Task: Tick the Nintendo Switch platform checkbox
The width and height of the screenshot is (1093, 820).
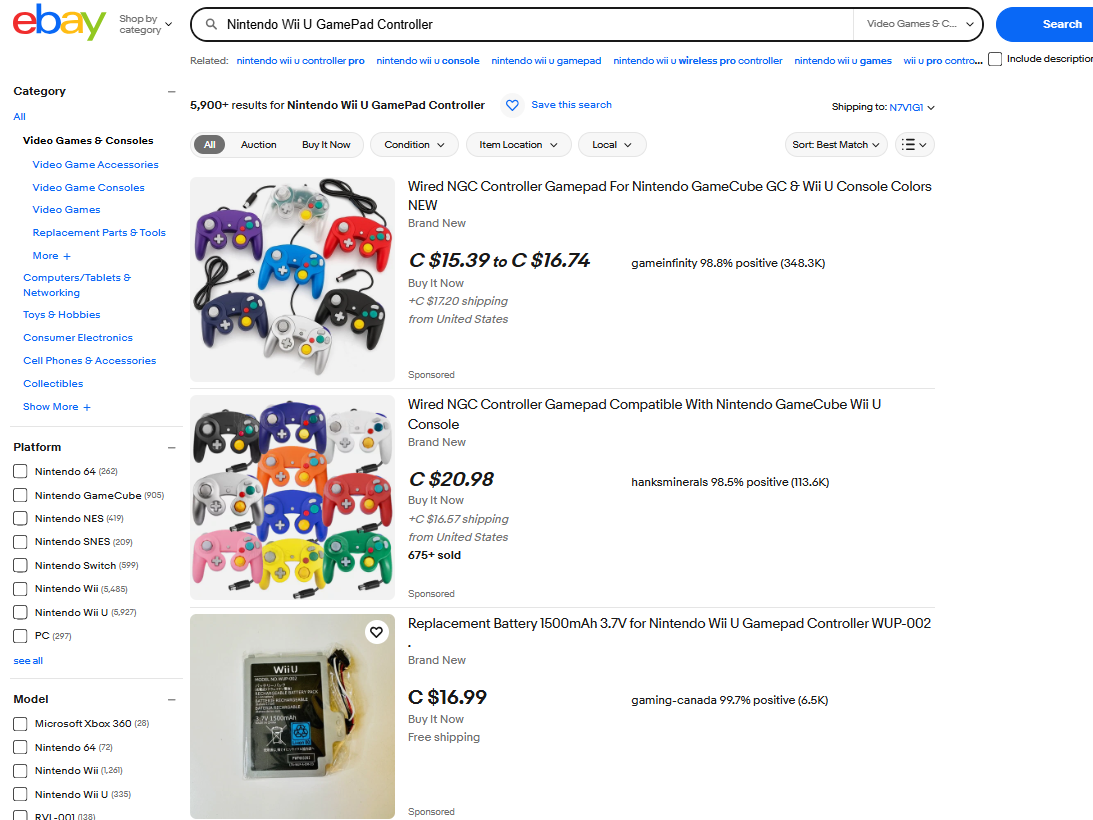Action: point(20,565)
